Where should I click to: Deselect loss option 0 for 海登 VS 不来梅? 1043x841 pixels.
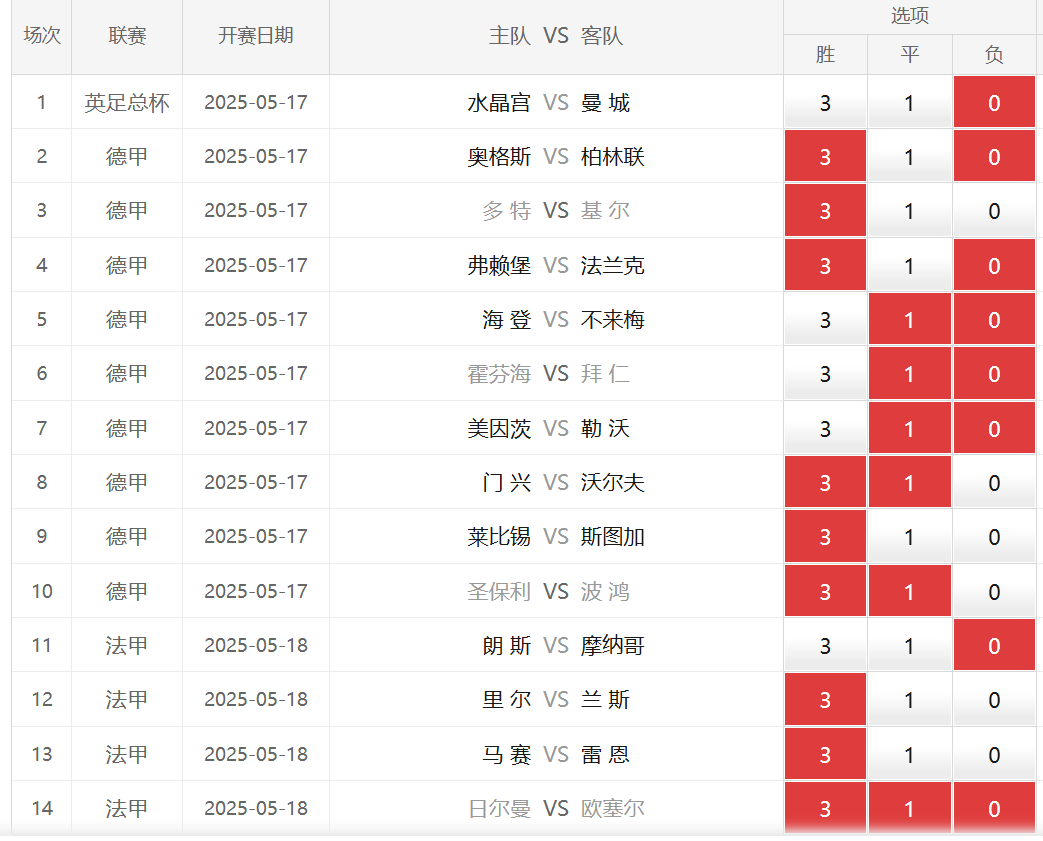[994, 319]
